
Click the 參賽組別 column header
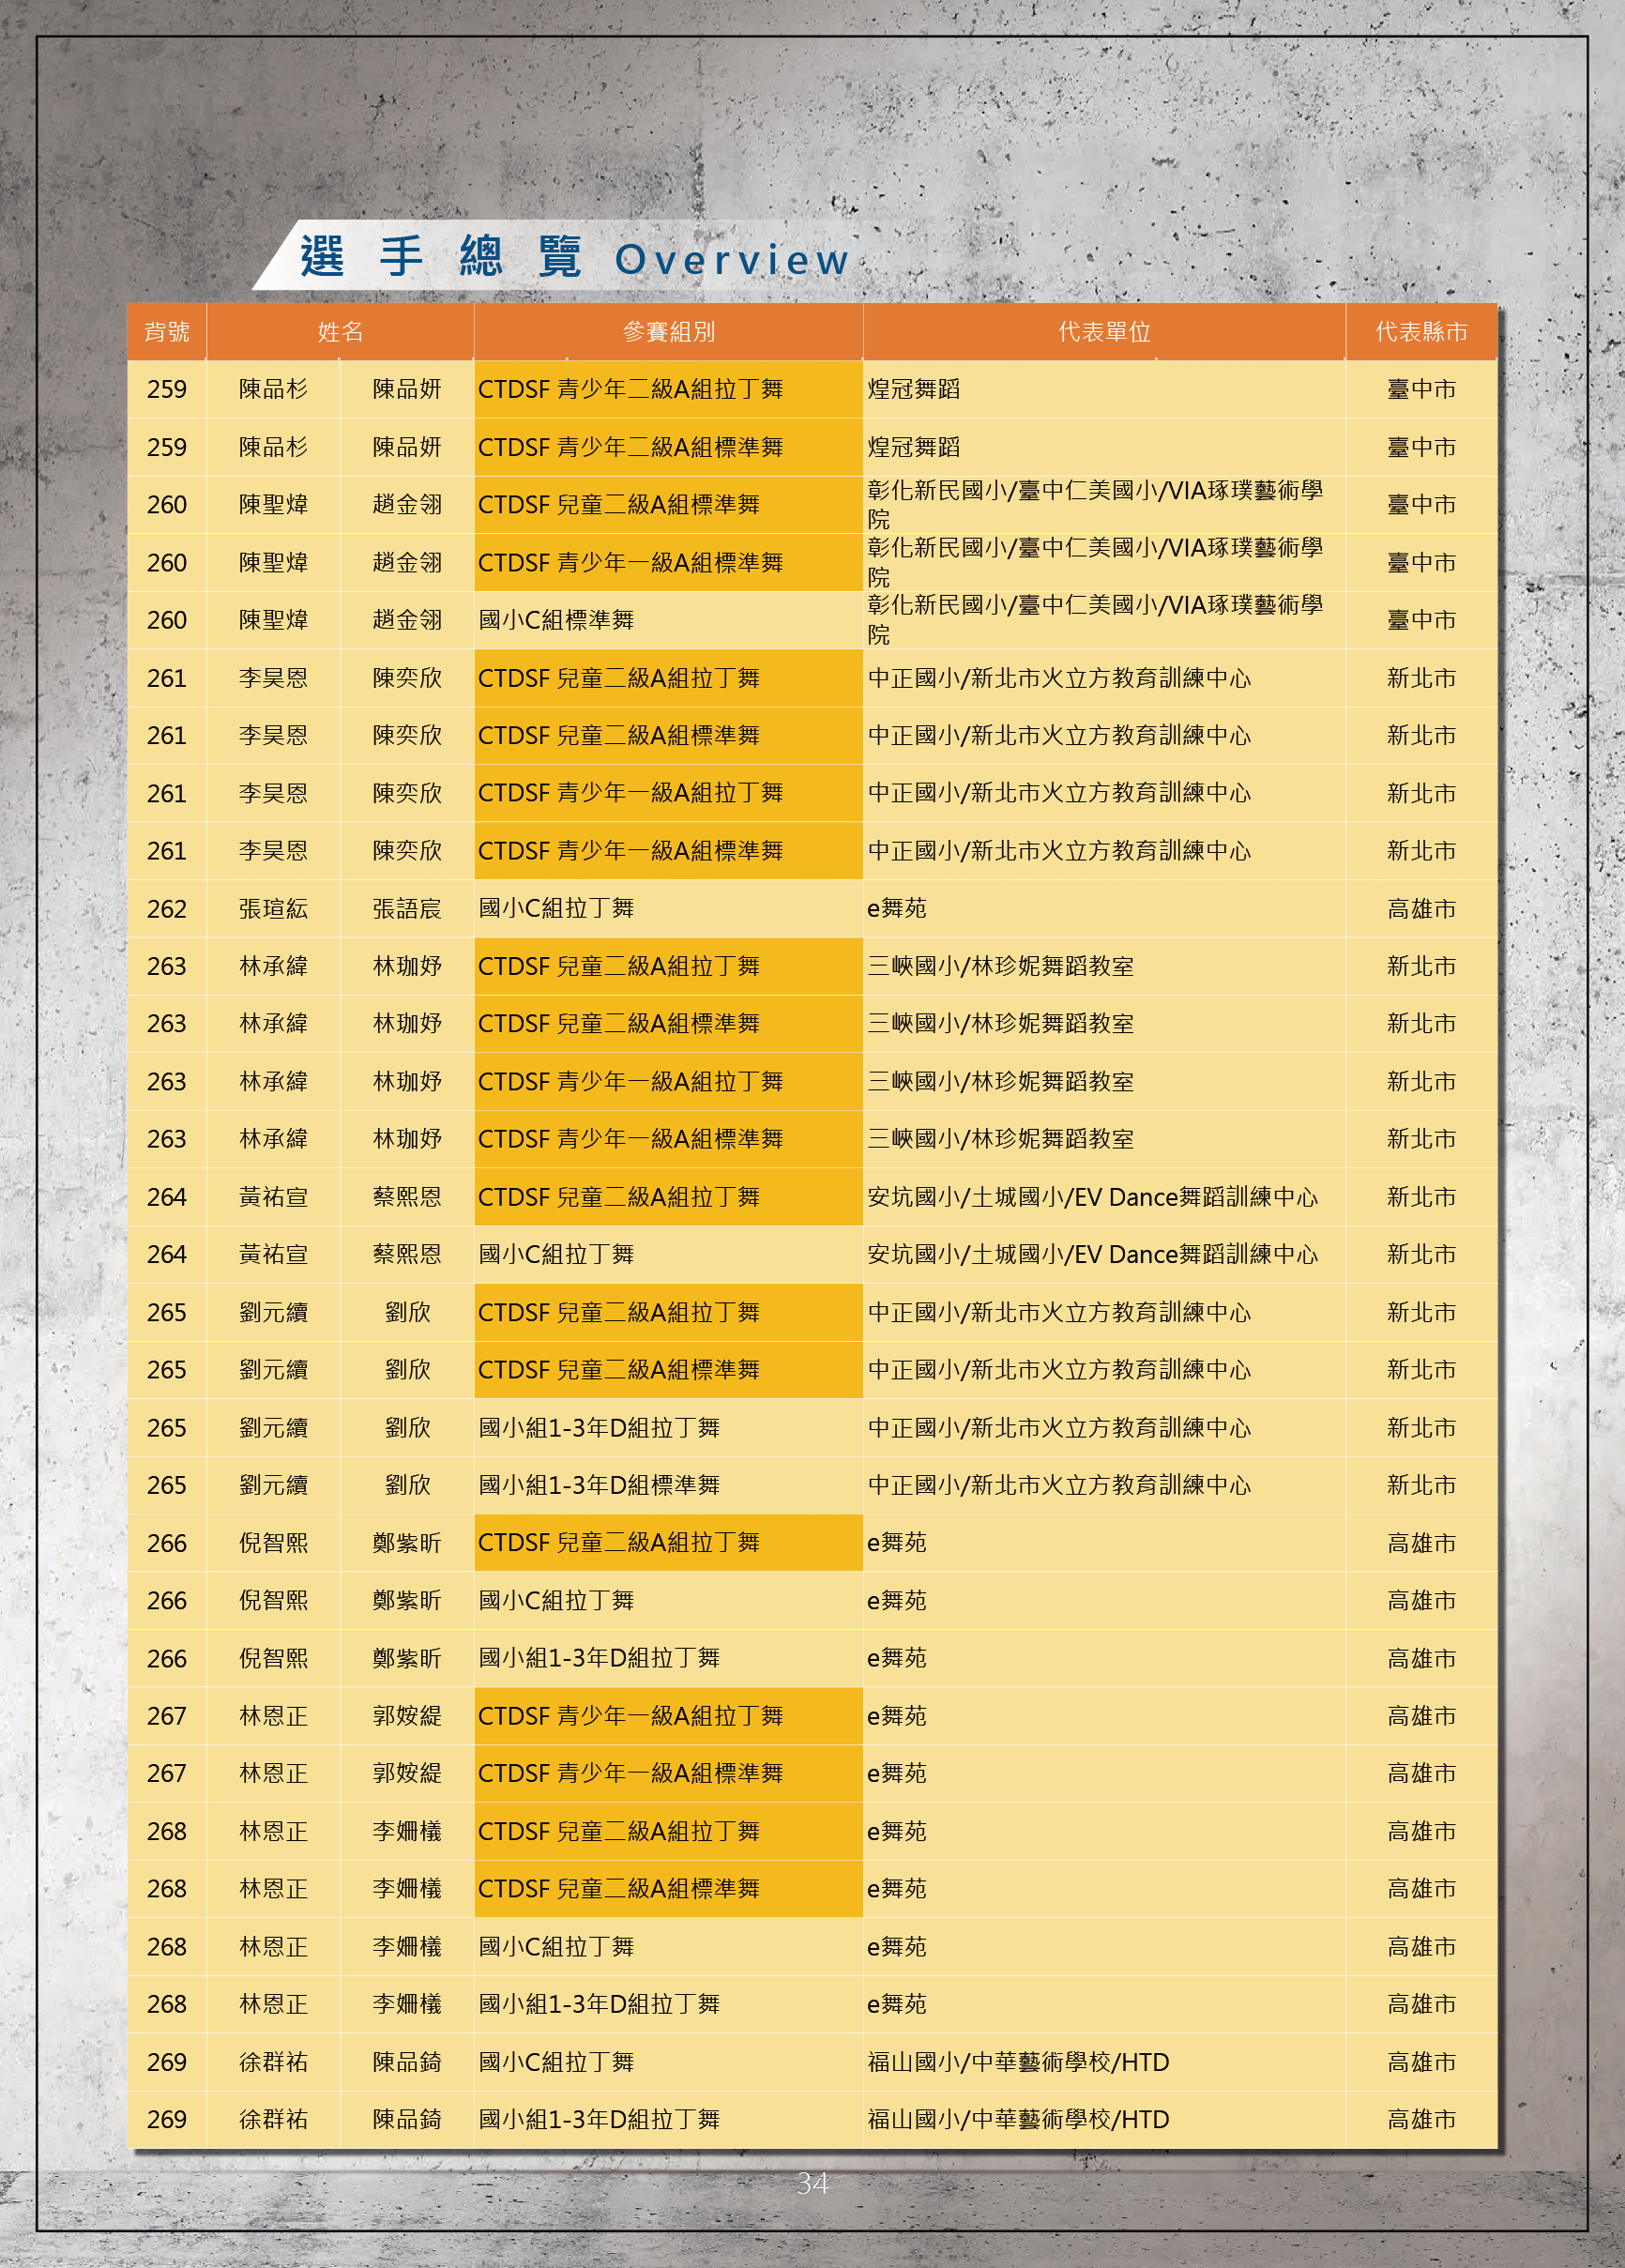(x=668, y=332)
